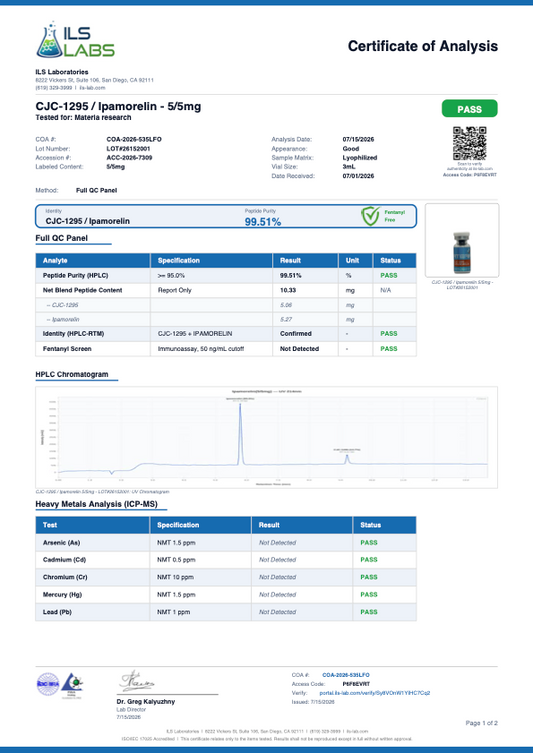533x753 pixels.
Task: Click the lot number LOT#26152001 value
Action: coord(128,149)
